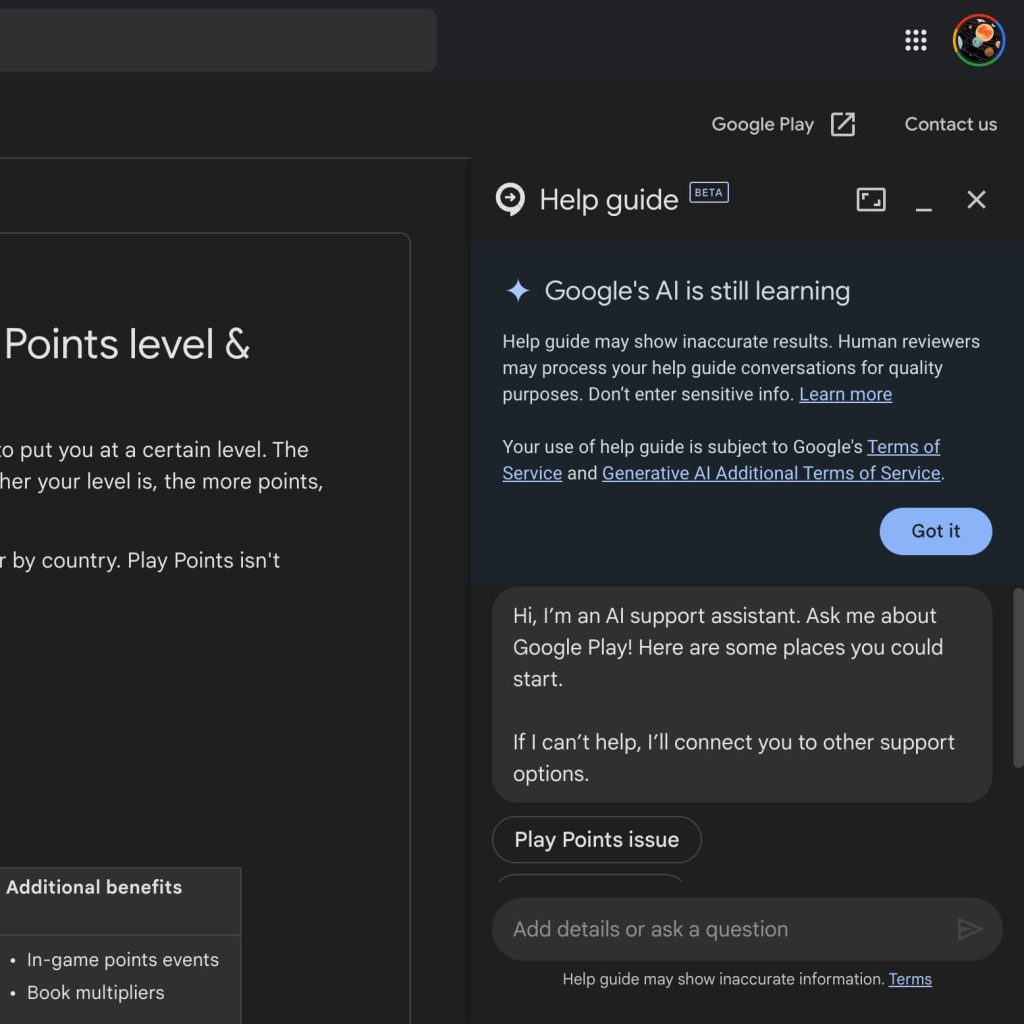The image size is (1024, 1024).
Task: Open the Google apps grid
Action: [x=915, y=40]
